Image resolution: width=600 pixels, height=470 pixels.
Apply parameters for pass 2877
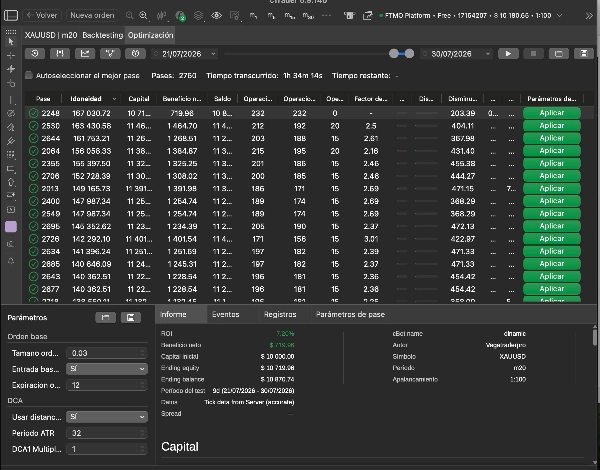pos(552,289)
